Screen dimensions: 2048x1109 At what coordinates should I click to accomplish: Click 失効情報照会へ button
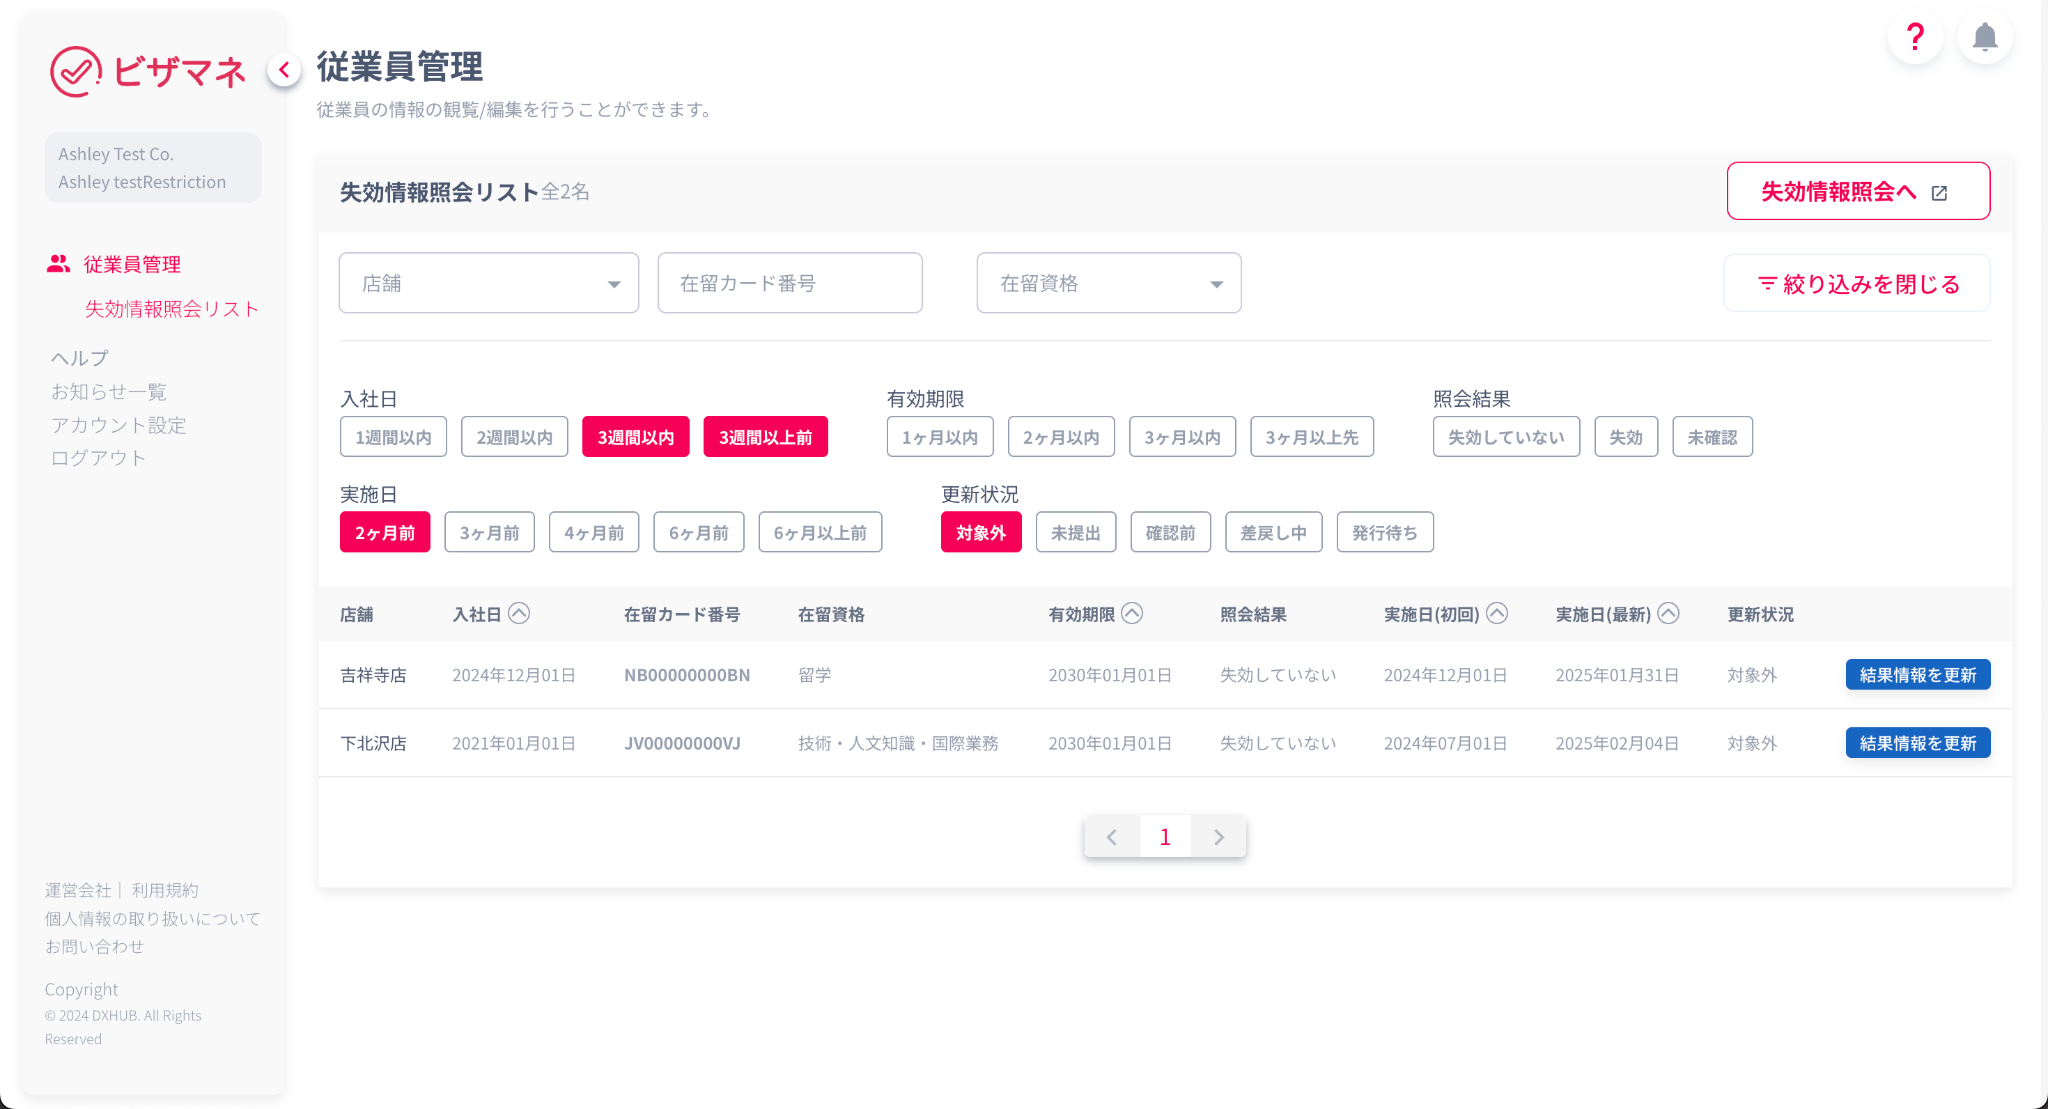click(1857, 191)
